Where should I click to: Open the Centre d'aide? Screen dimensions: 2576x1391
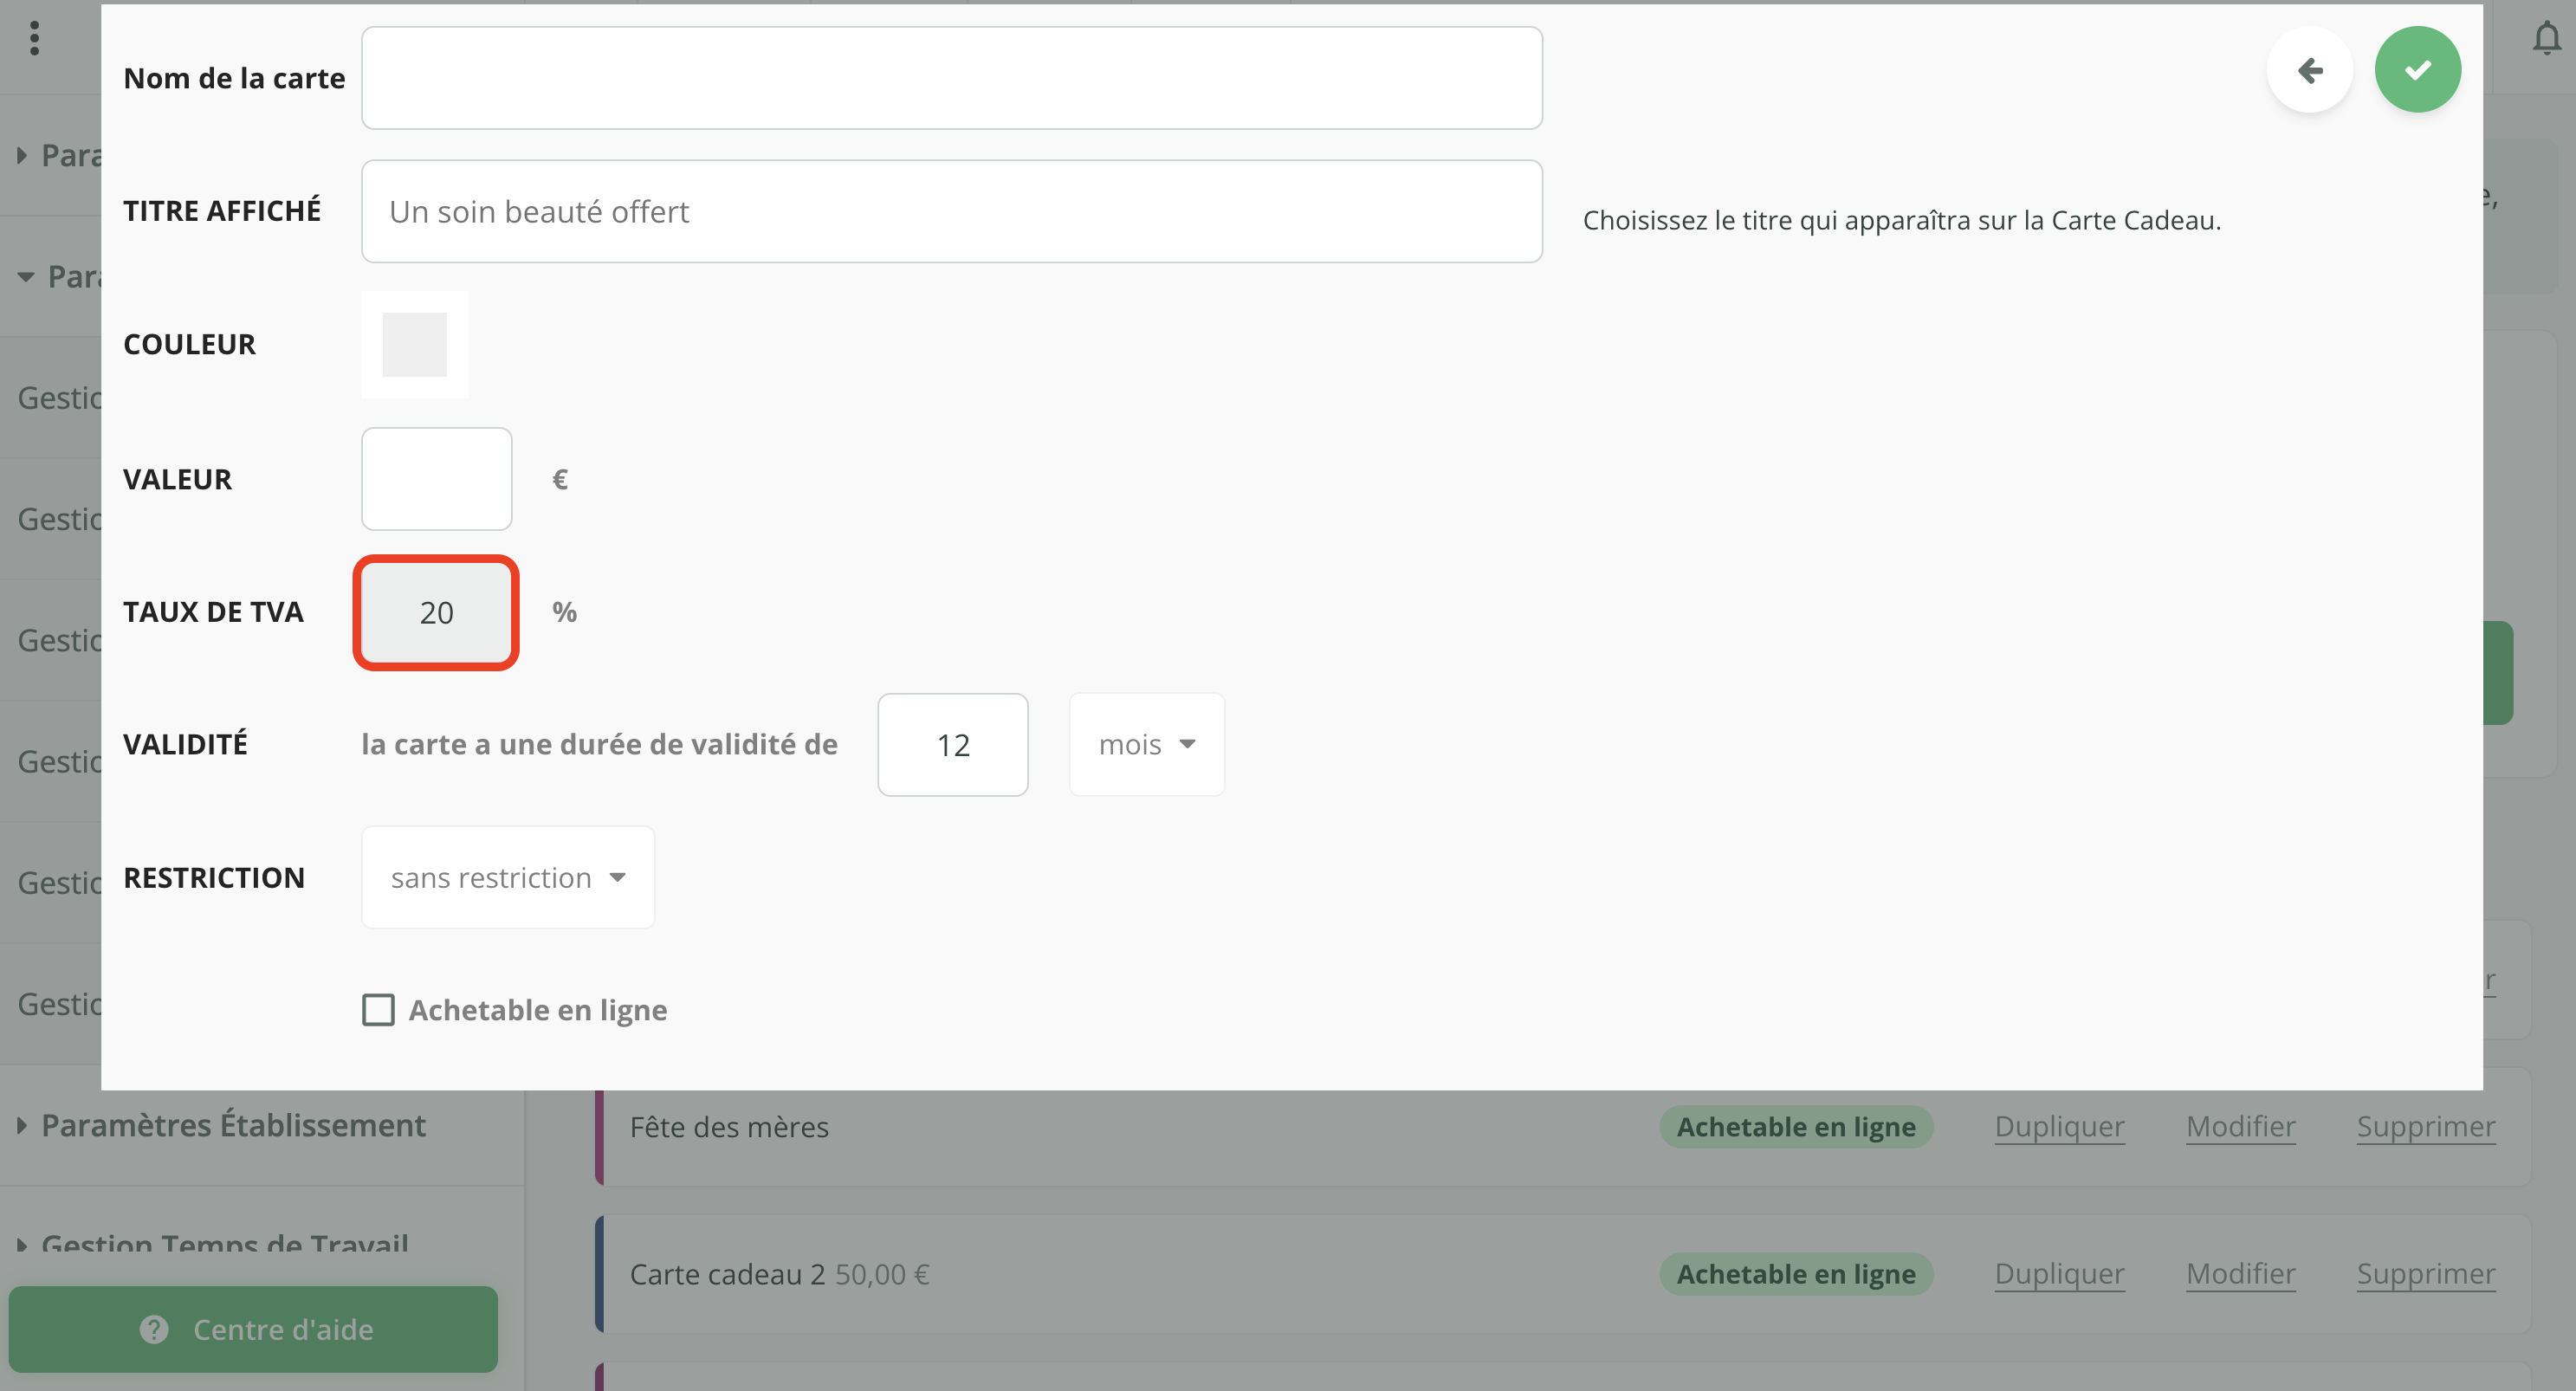[254, 1329]
